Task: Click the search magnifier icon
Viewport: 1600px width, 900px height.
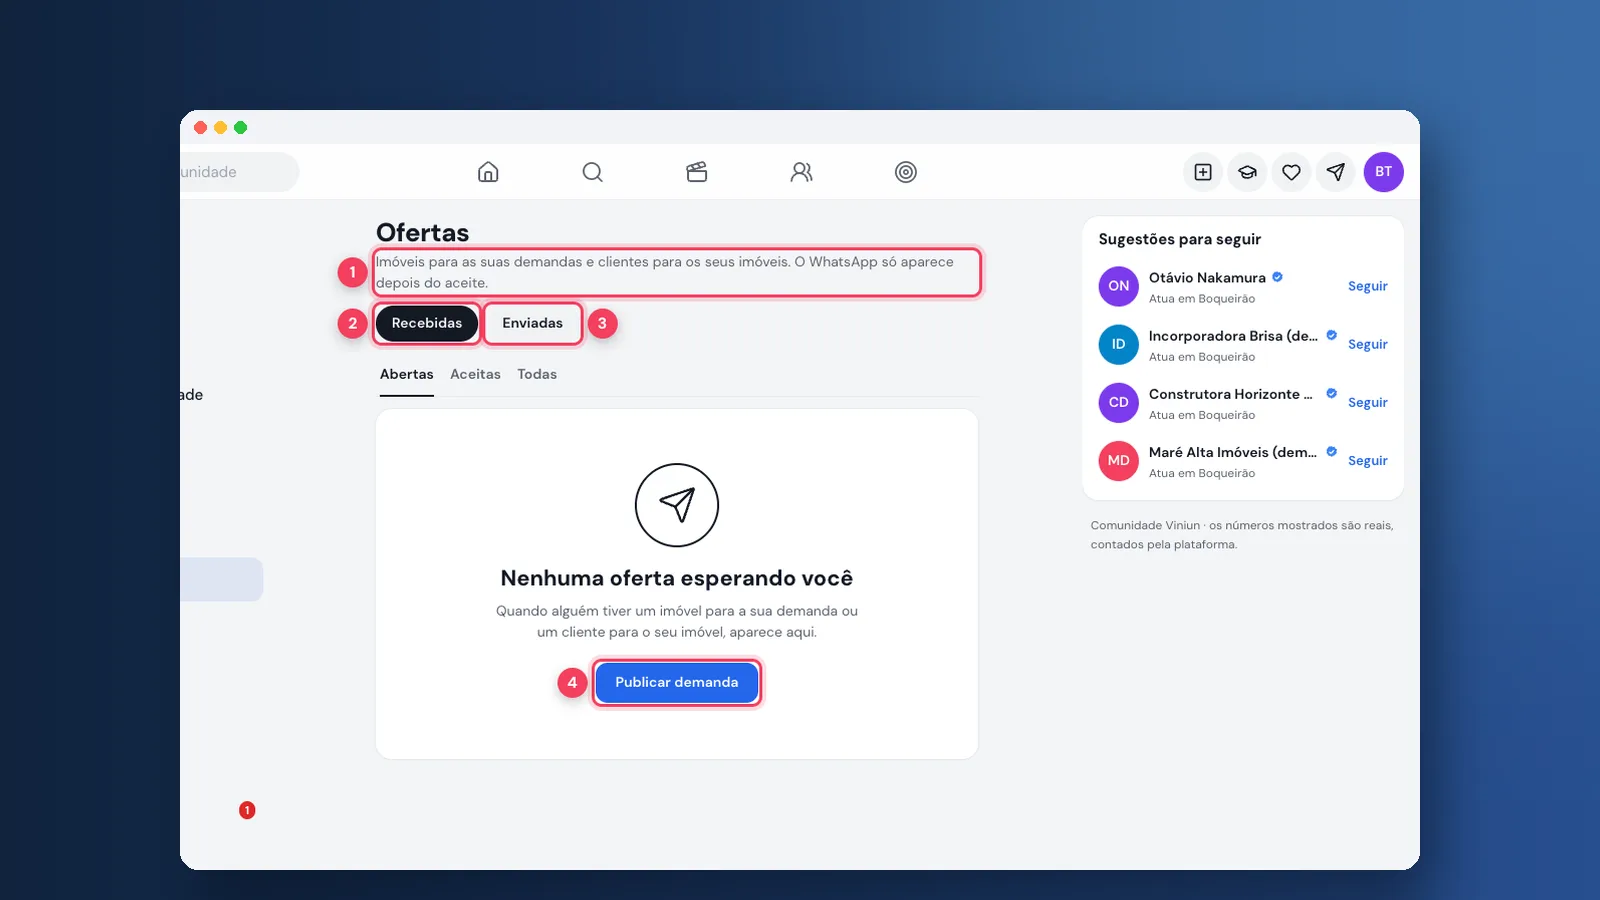Action: pos(592,172)
